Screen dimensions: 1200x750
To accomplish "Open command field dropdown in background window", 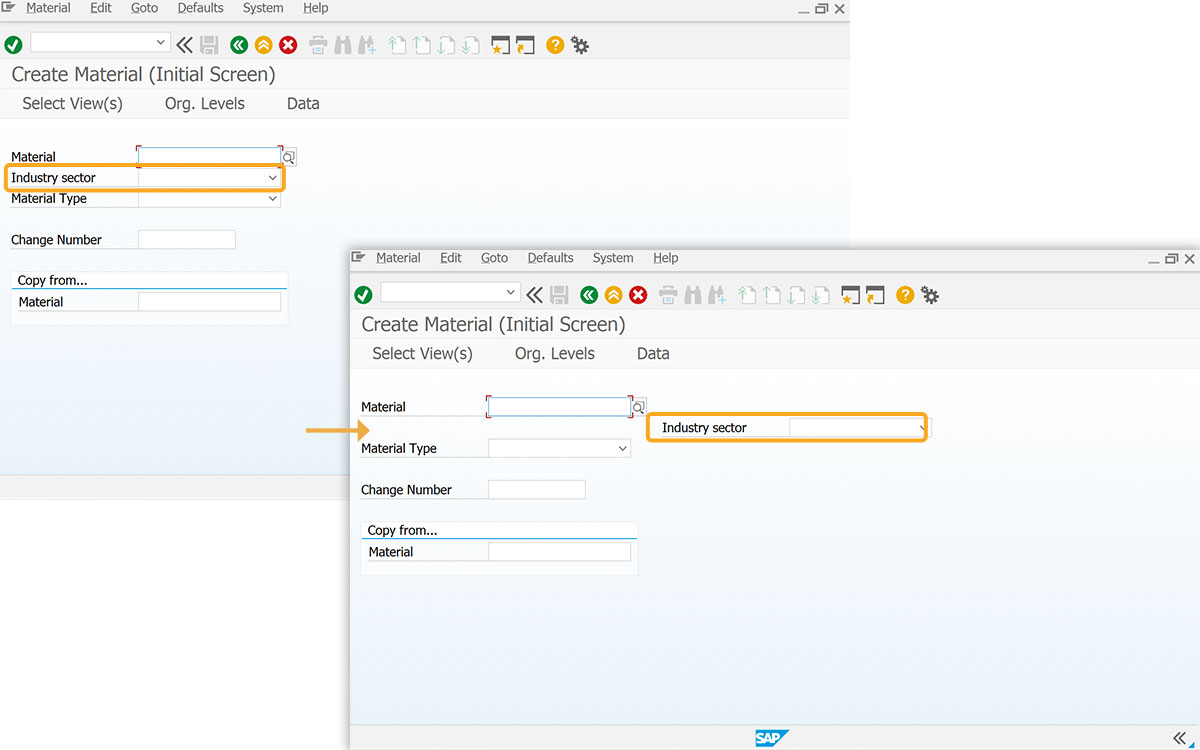I will [160, 43].
